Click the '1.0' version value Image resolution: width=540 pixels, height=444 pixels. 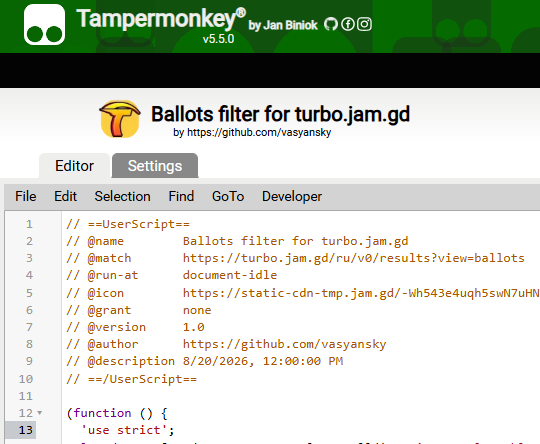194,327
